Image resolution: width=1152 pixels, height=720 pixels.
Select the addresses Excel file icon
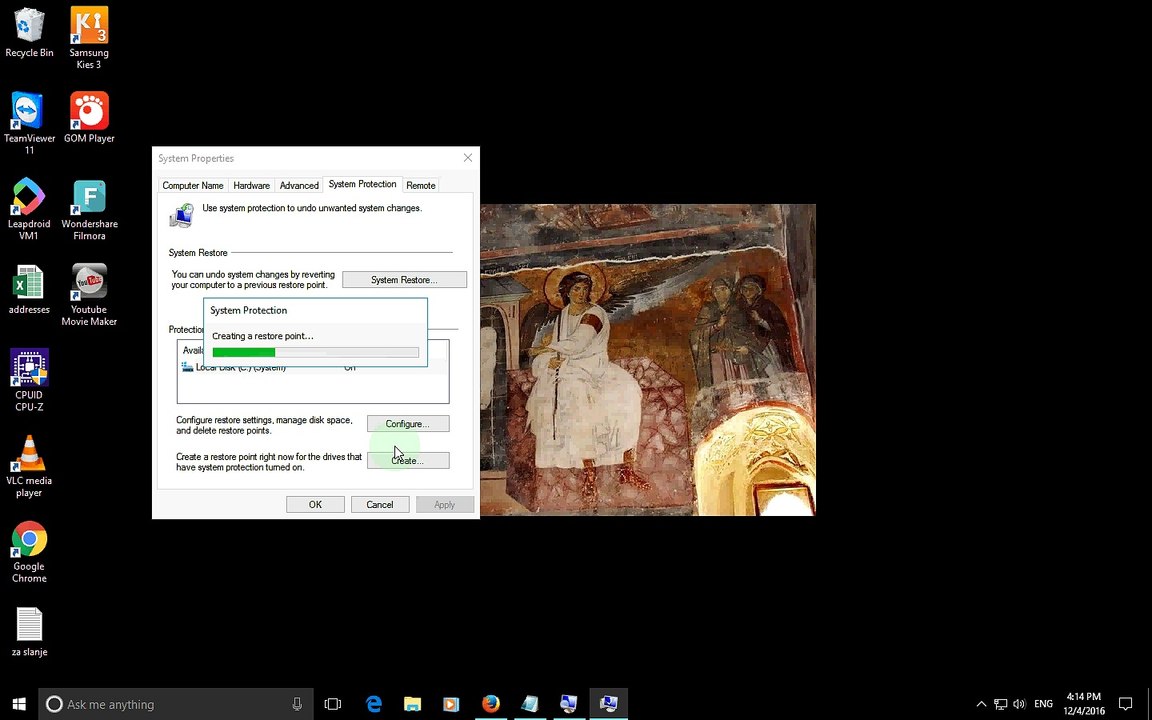29,289
